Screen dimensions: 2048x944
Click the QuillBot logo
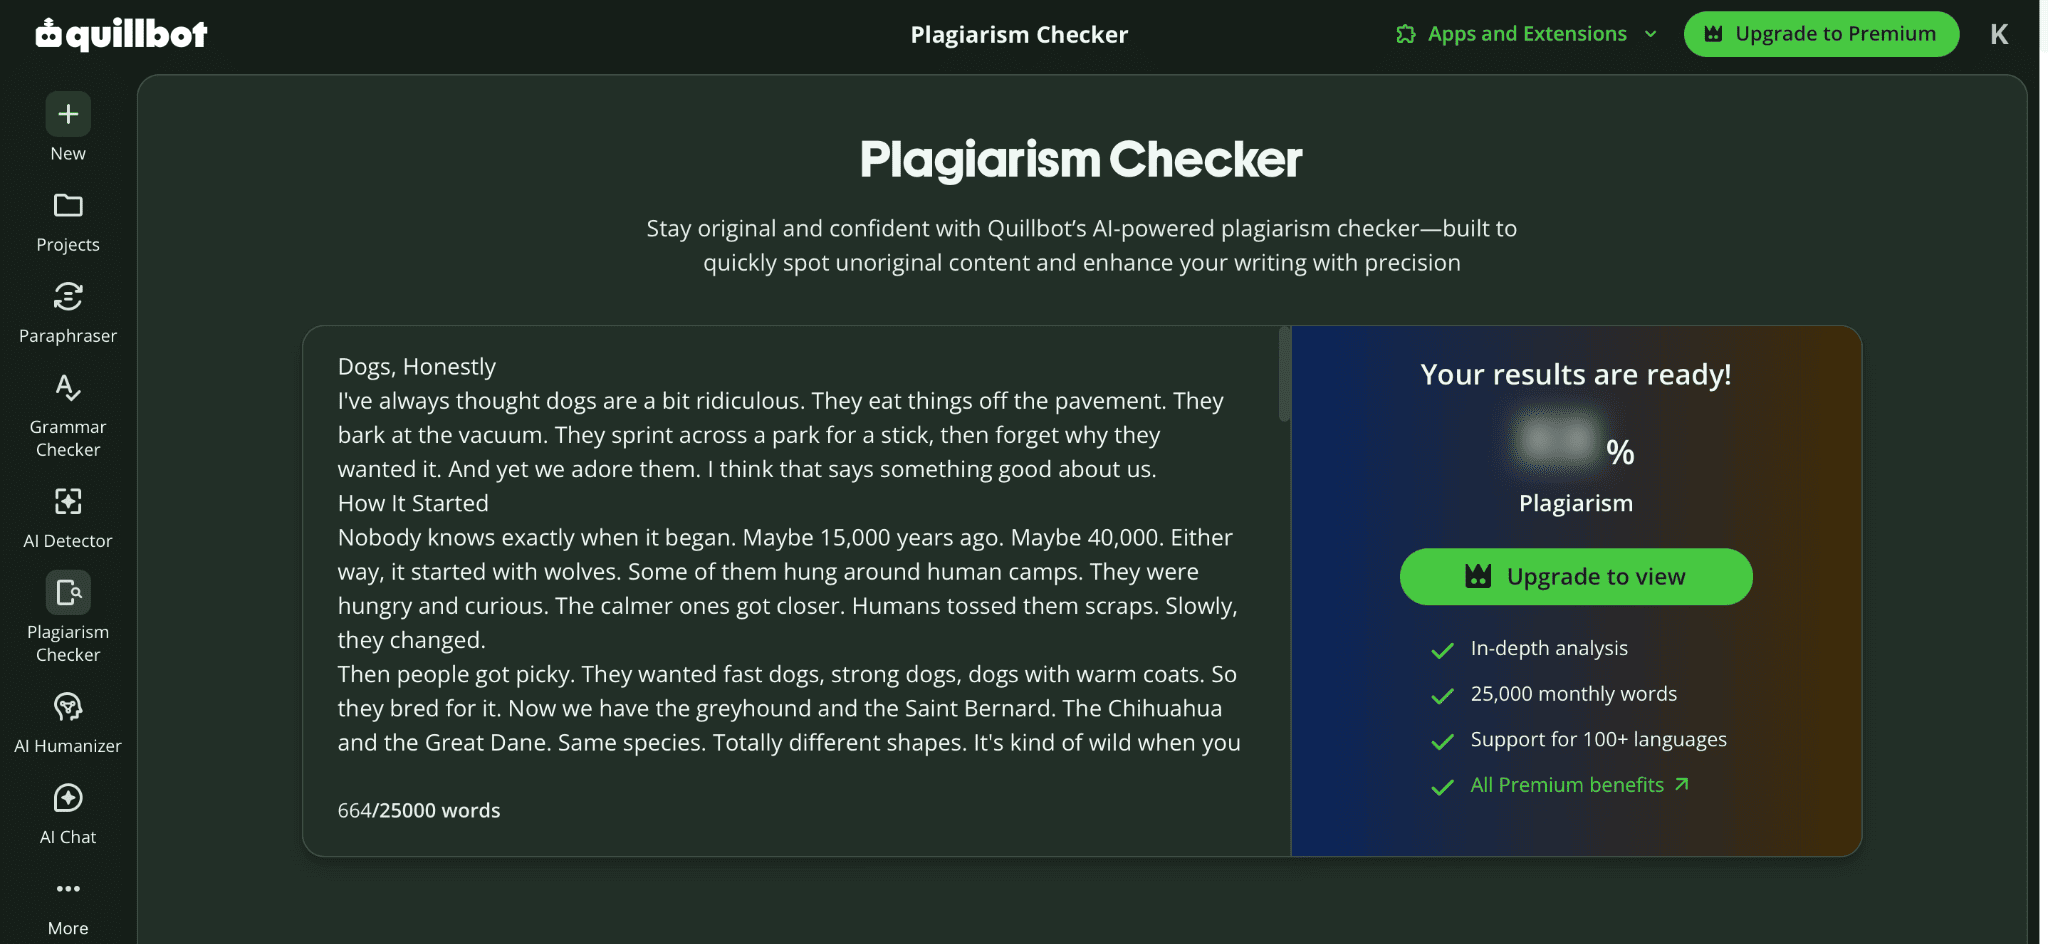(x=121, y=34)
